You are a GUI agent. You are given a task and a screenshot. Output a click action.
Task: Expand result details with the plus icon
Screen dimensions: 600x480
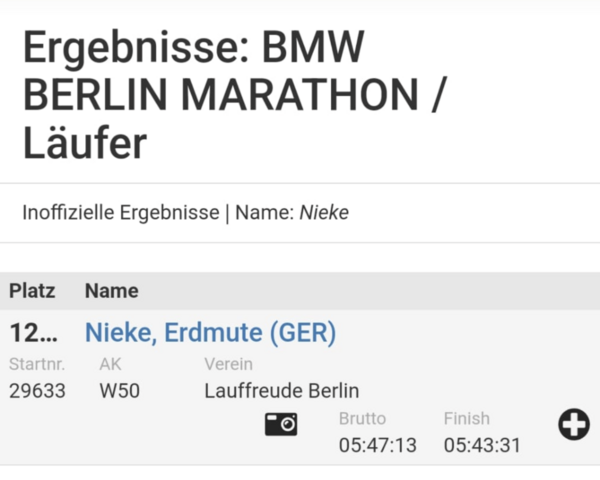[x=574, y=424]
